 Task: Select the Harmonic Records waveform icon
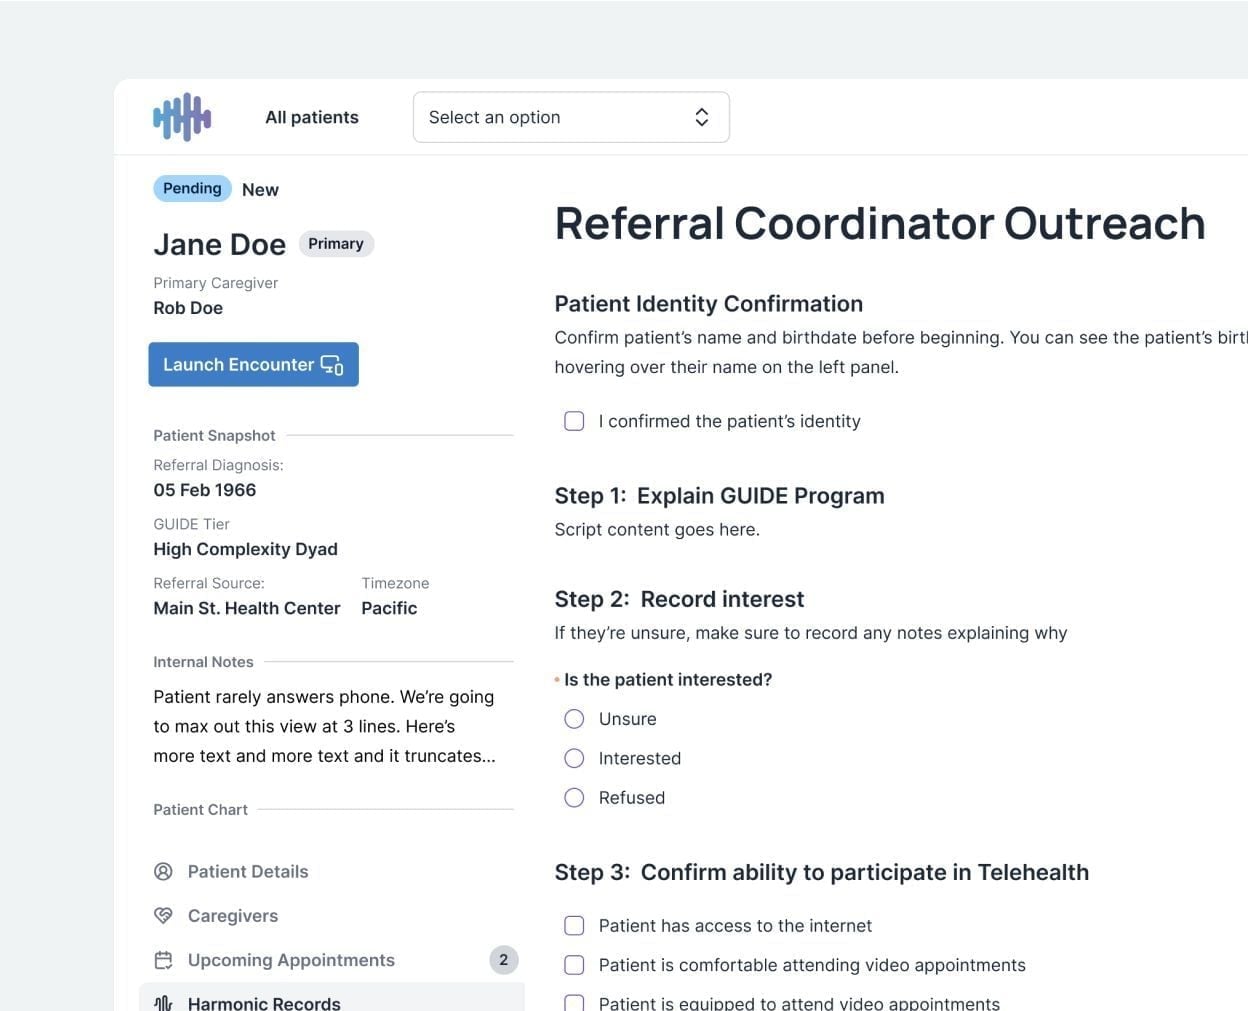pyautogui.click(x=163, y=1001)
